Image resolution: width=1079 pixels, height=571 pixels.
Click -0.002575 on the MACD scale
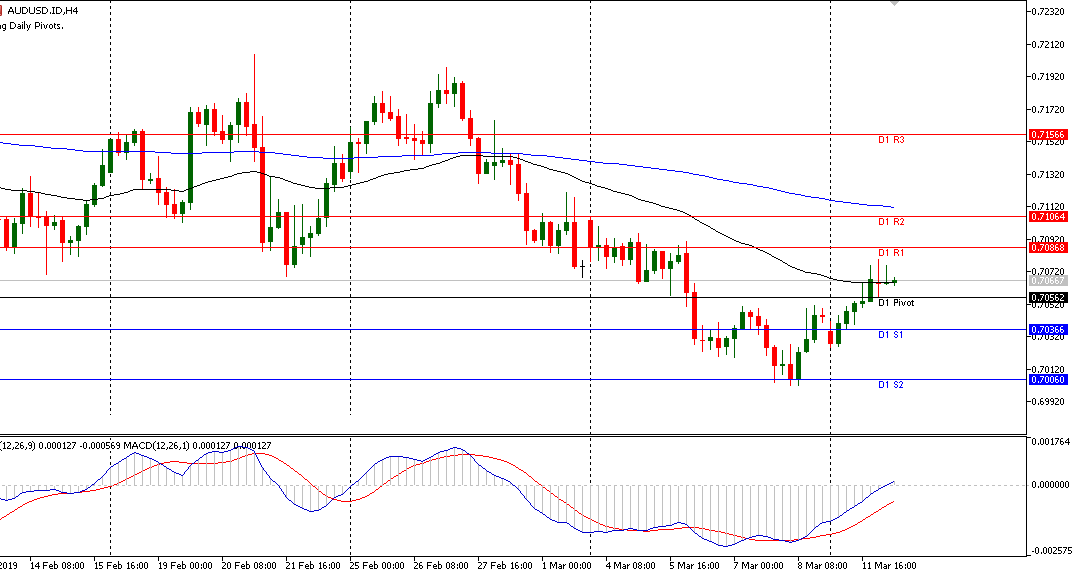1050,551
